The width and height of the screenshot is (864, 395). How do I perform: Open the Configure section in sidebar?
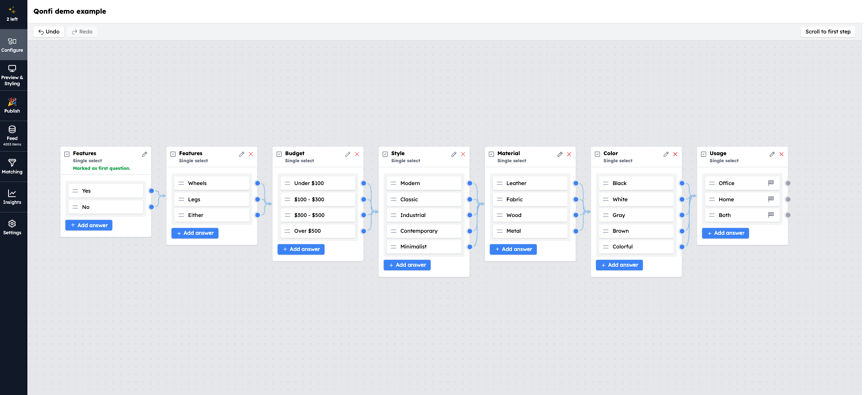(12, 45)
